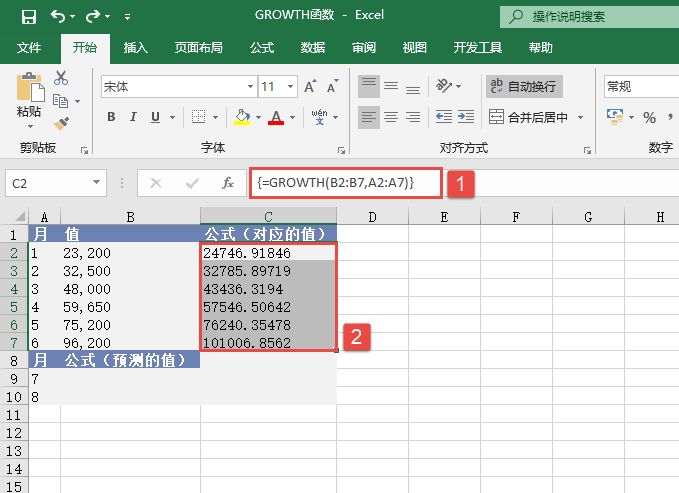The width and height of the screenshot is (679, 493).
Task: Switch to the 公式 ribbon tab
Action: tap(262, 47)
